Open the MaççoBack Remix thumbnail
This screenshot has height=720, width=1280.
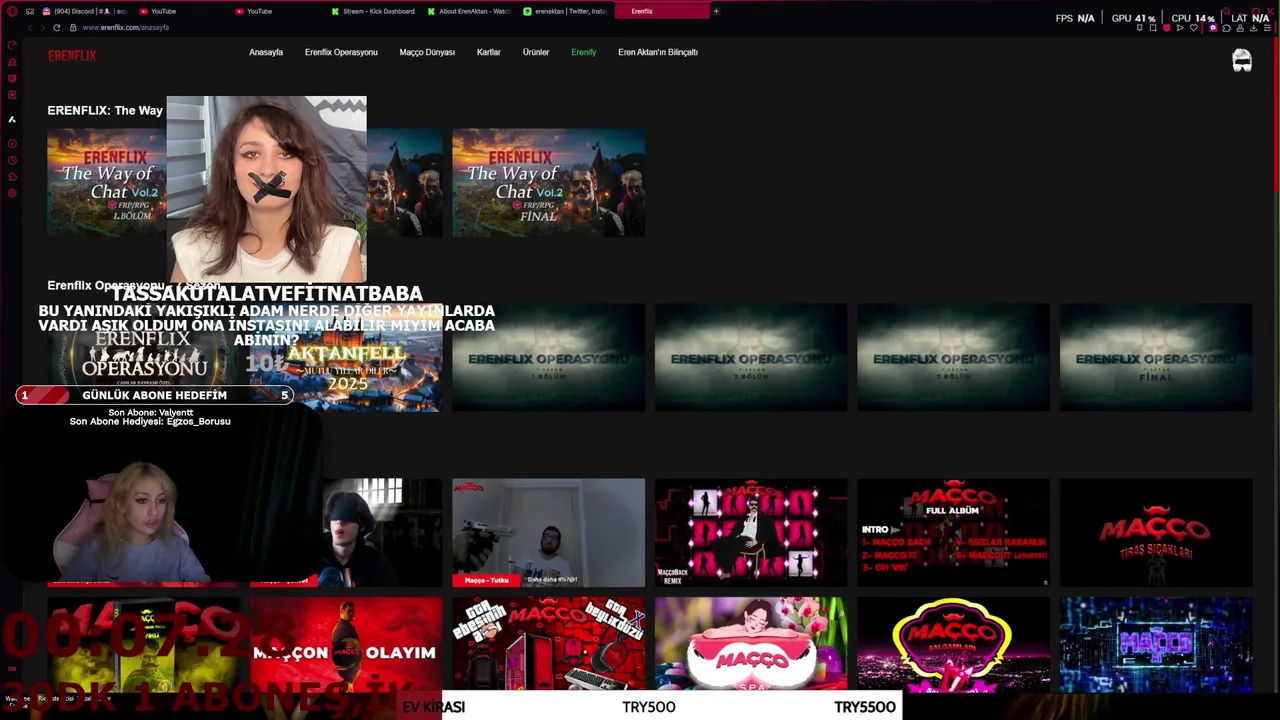751,532
